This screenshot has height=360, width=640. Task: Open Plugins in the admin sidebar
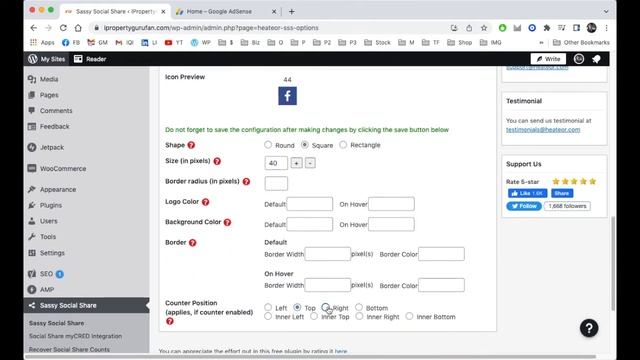51,205
